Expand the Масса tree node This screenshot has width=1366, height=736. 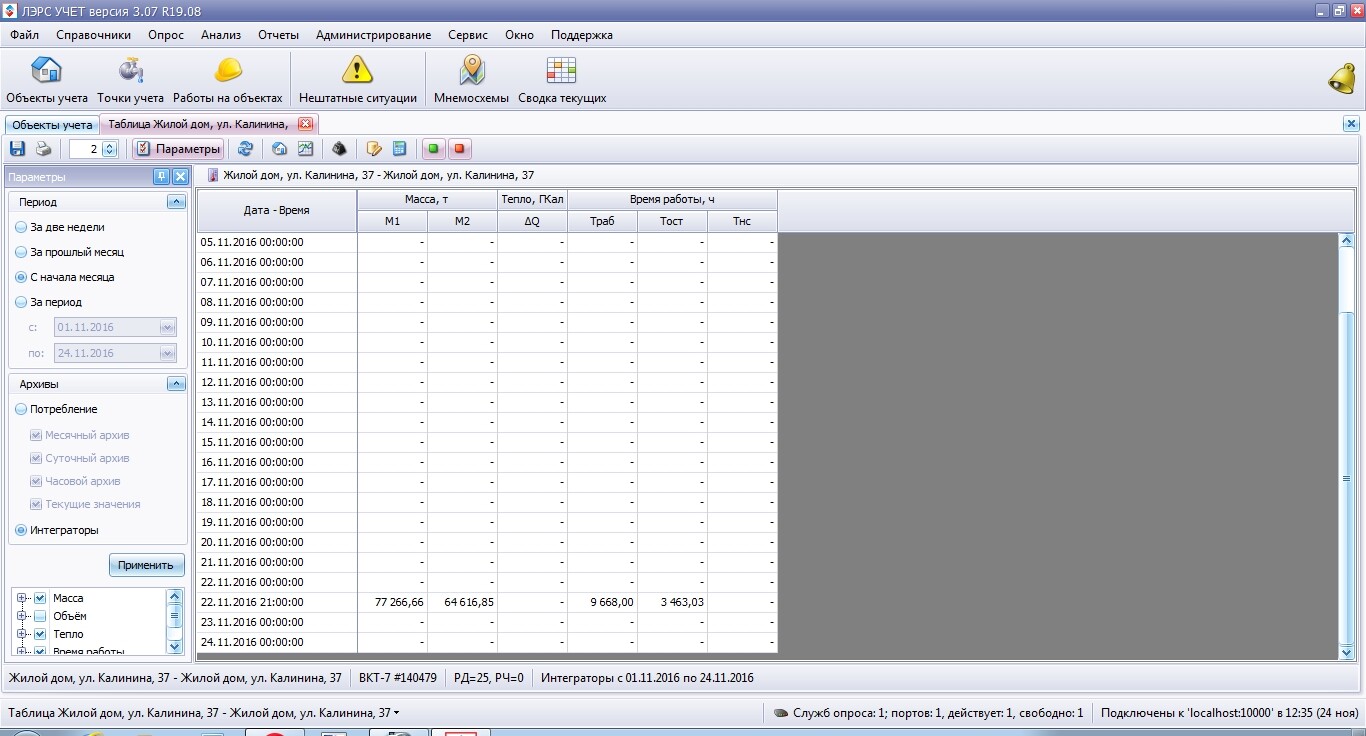tap(21, 598)
